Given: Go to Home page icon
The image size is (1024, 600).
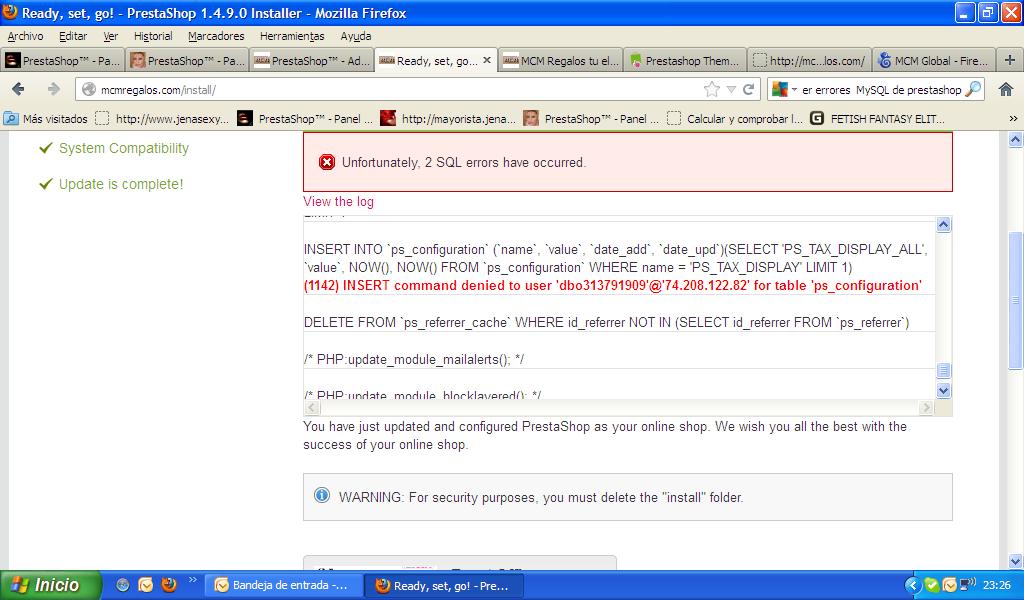Looking at the screenshot, I should coord(1006,89).
